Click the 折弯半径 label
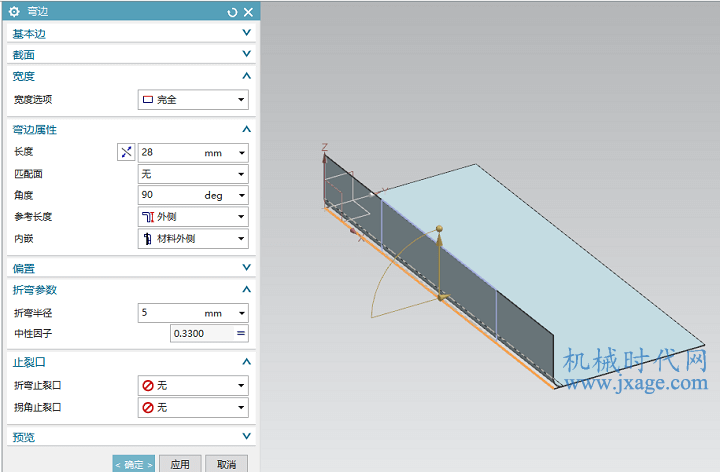Viewport: 720px width, 472px height. 33,313
